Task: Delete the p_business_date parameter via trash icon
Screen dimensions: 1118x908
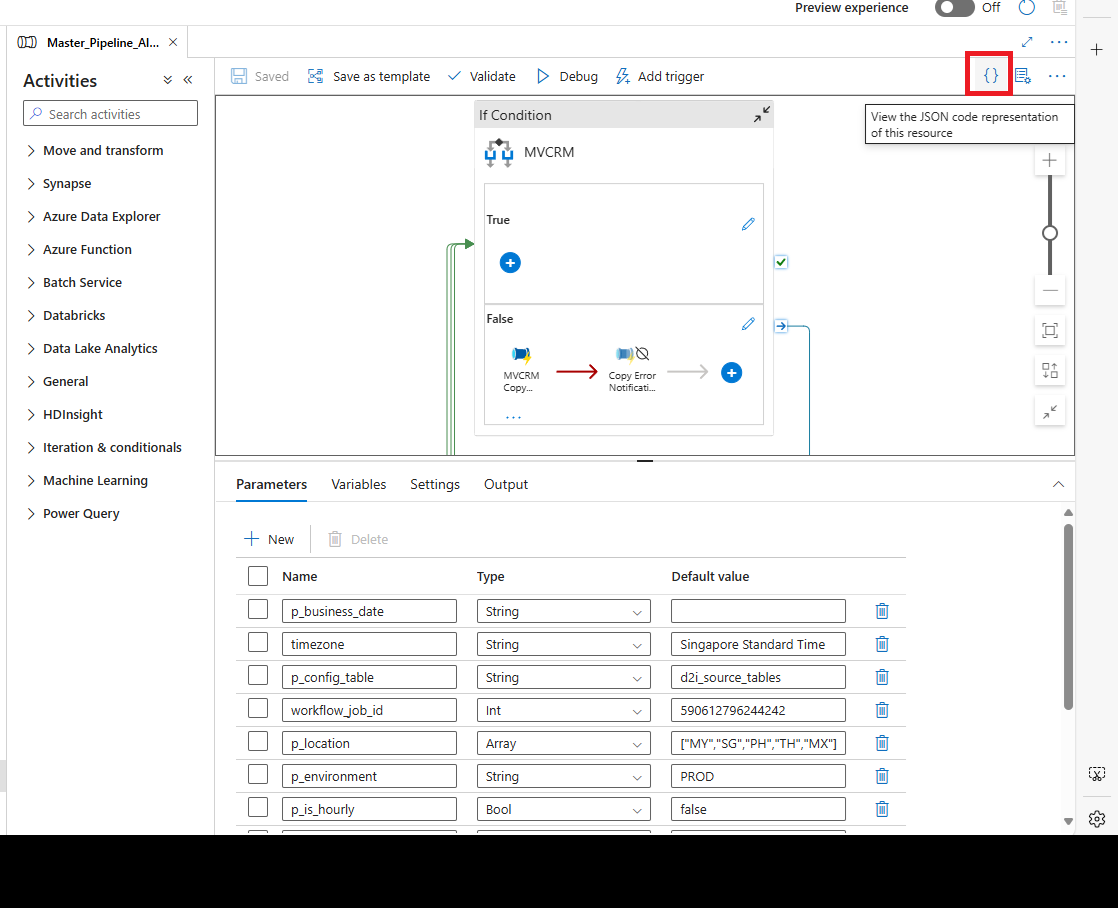Action: (882, 611)
